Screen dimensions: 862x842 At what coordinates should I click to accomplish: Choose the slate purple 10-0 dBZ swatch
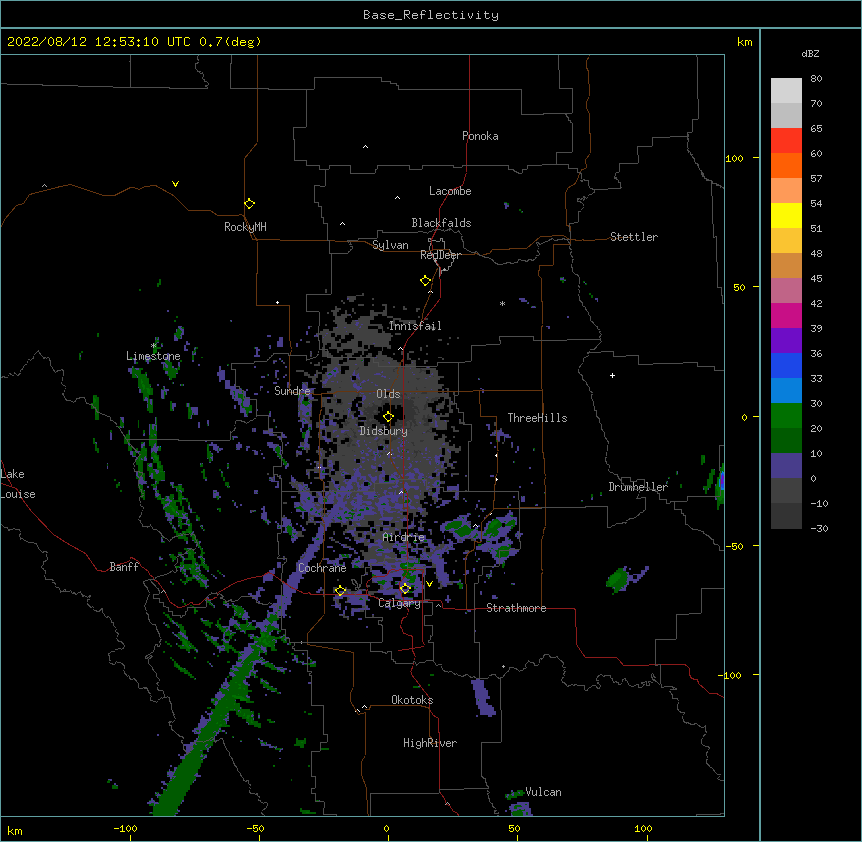(x=786, y=466)
